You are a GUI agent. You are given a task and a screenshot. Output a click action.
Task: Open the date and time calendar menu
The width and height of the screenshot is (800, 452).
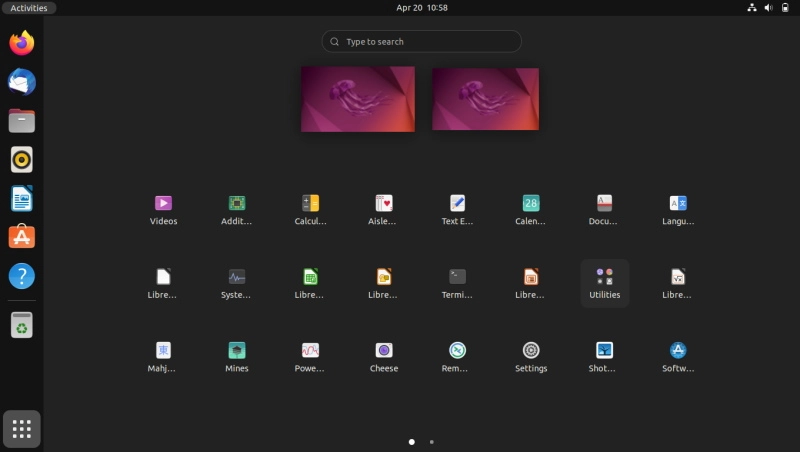coord(422,8)
